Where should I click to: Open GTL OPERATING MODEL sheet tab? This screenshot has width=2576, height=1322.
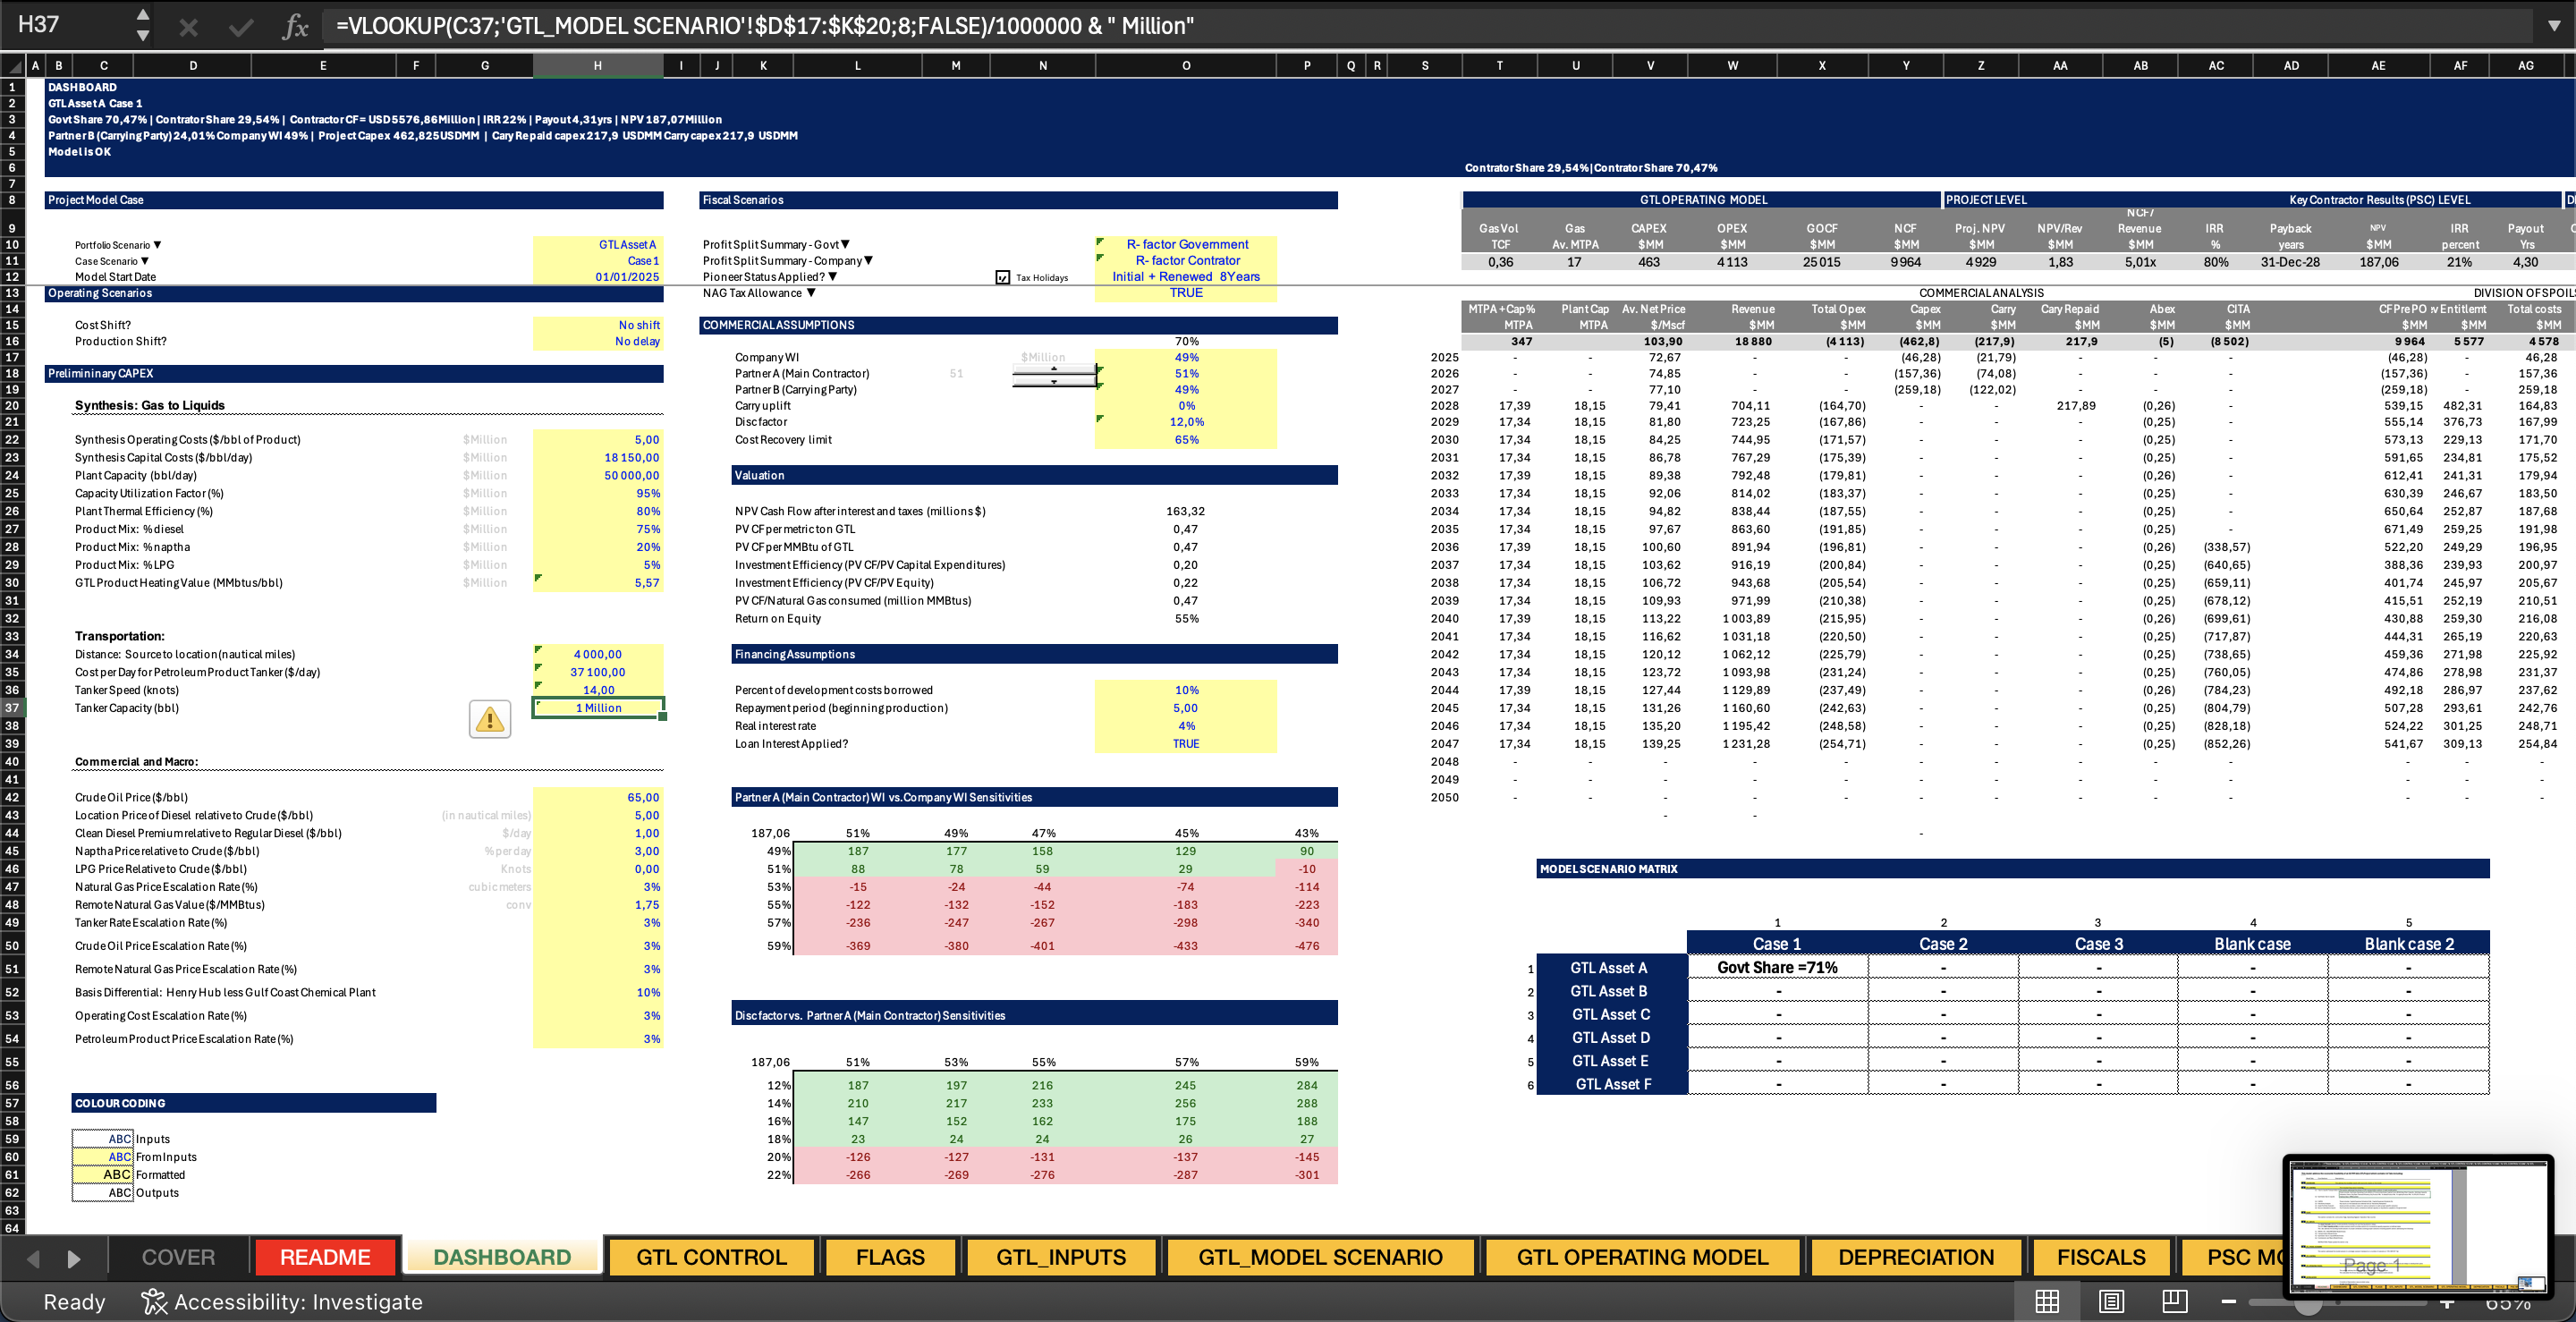(1643, 1257)
